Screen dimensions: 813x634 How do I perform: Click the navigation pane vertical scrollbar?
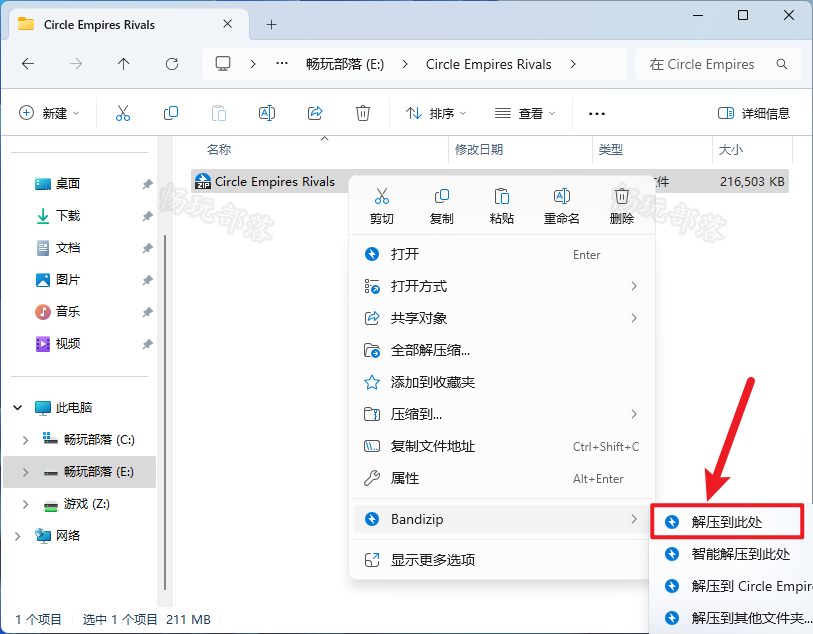tap(165, 412)
